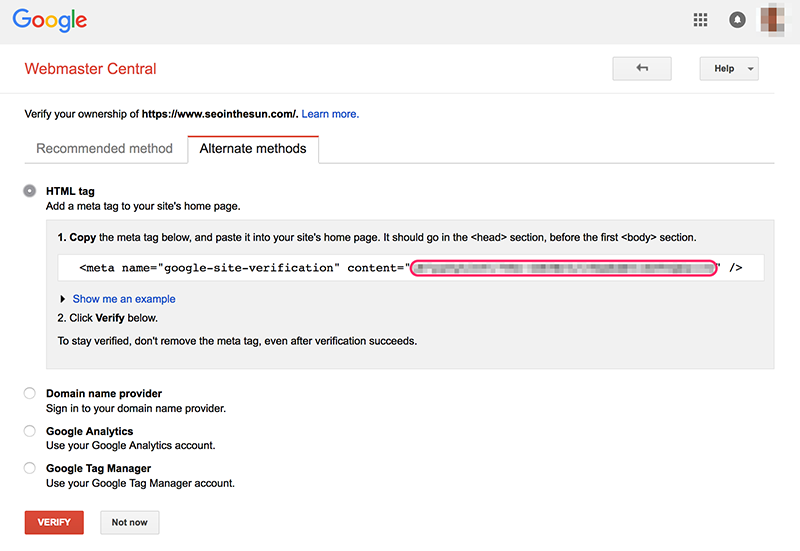Select the Alternate methods tab
Viewport: 800px width, 551px height.
click(253, 148)
